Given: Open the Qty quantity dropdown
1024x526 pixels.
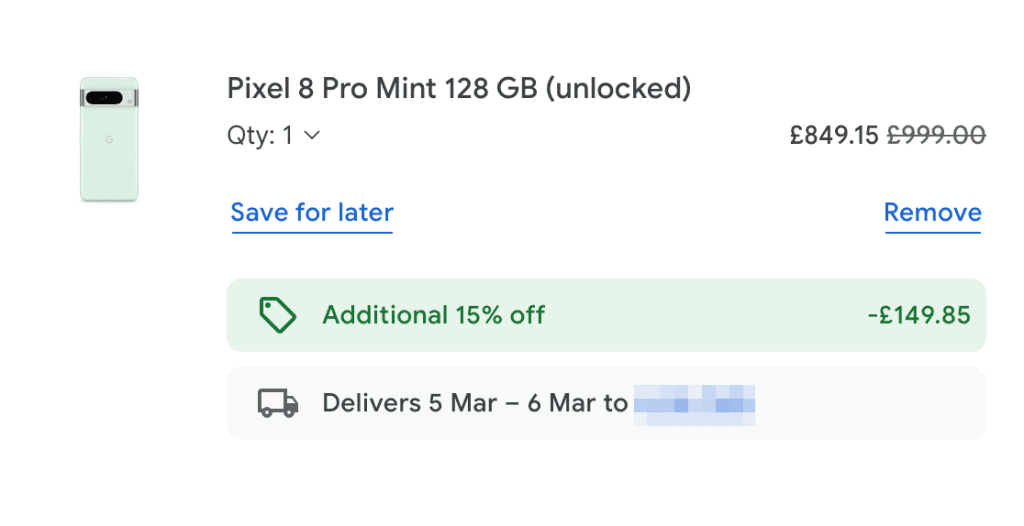Looking at the screenshot, I should pos(274,135).
